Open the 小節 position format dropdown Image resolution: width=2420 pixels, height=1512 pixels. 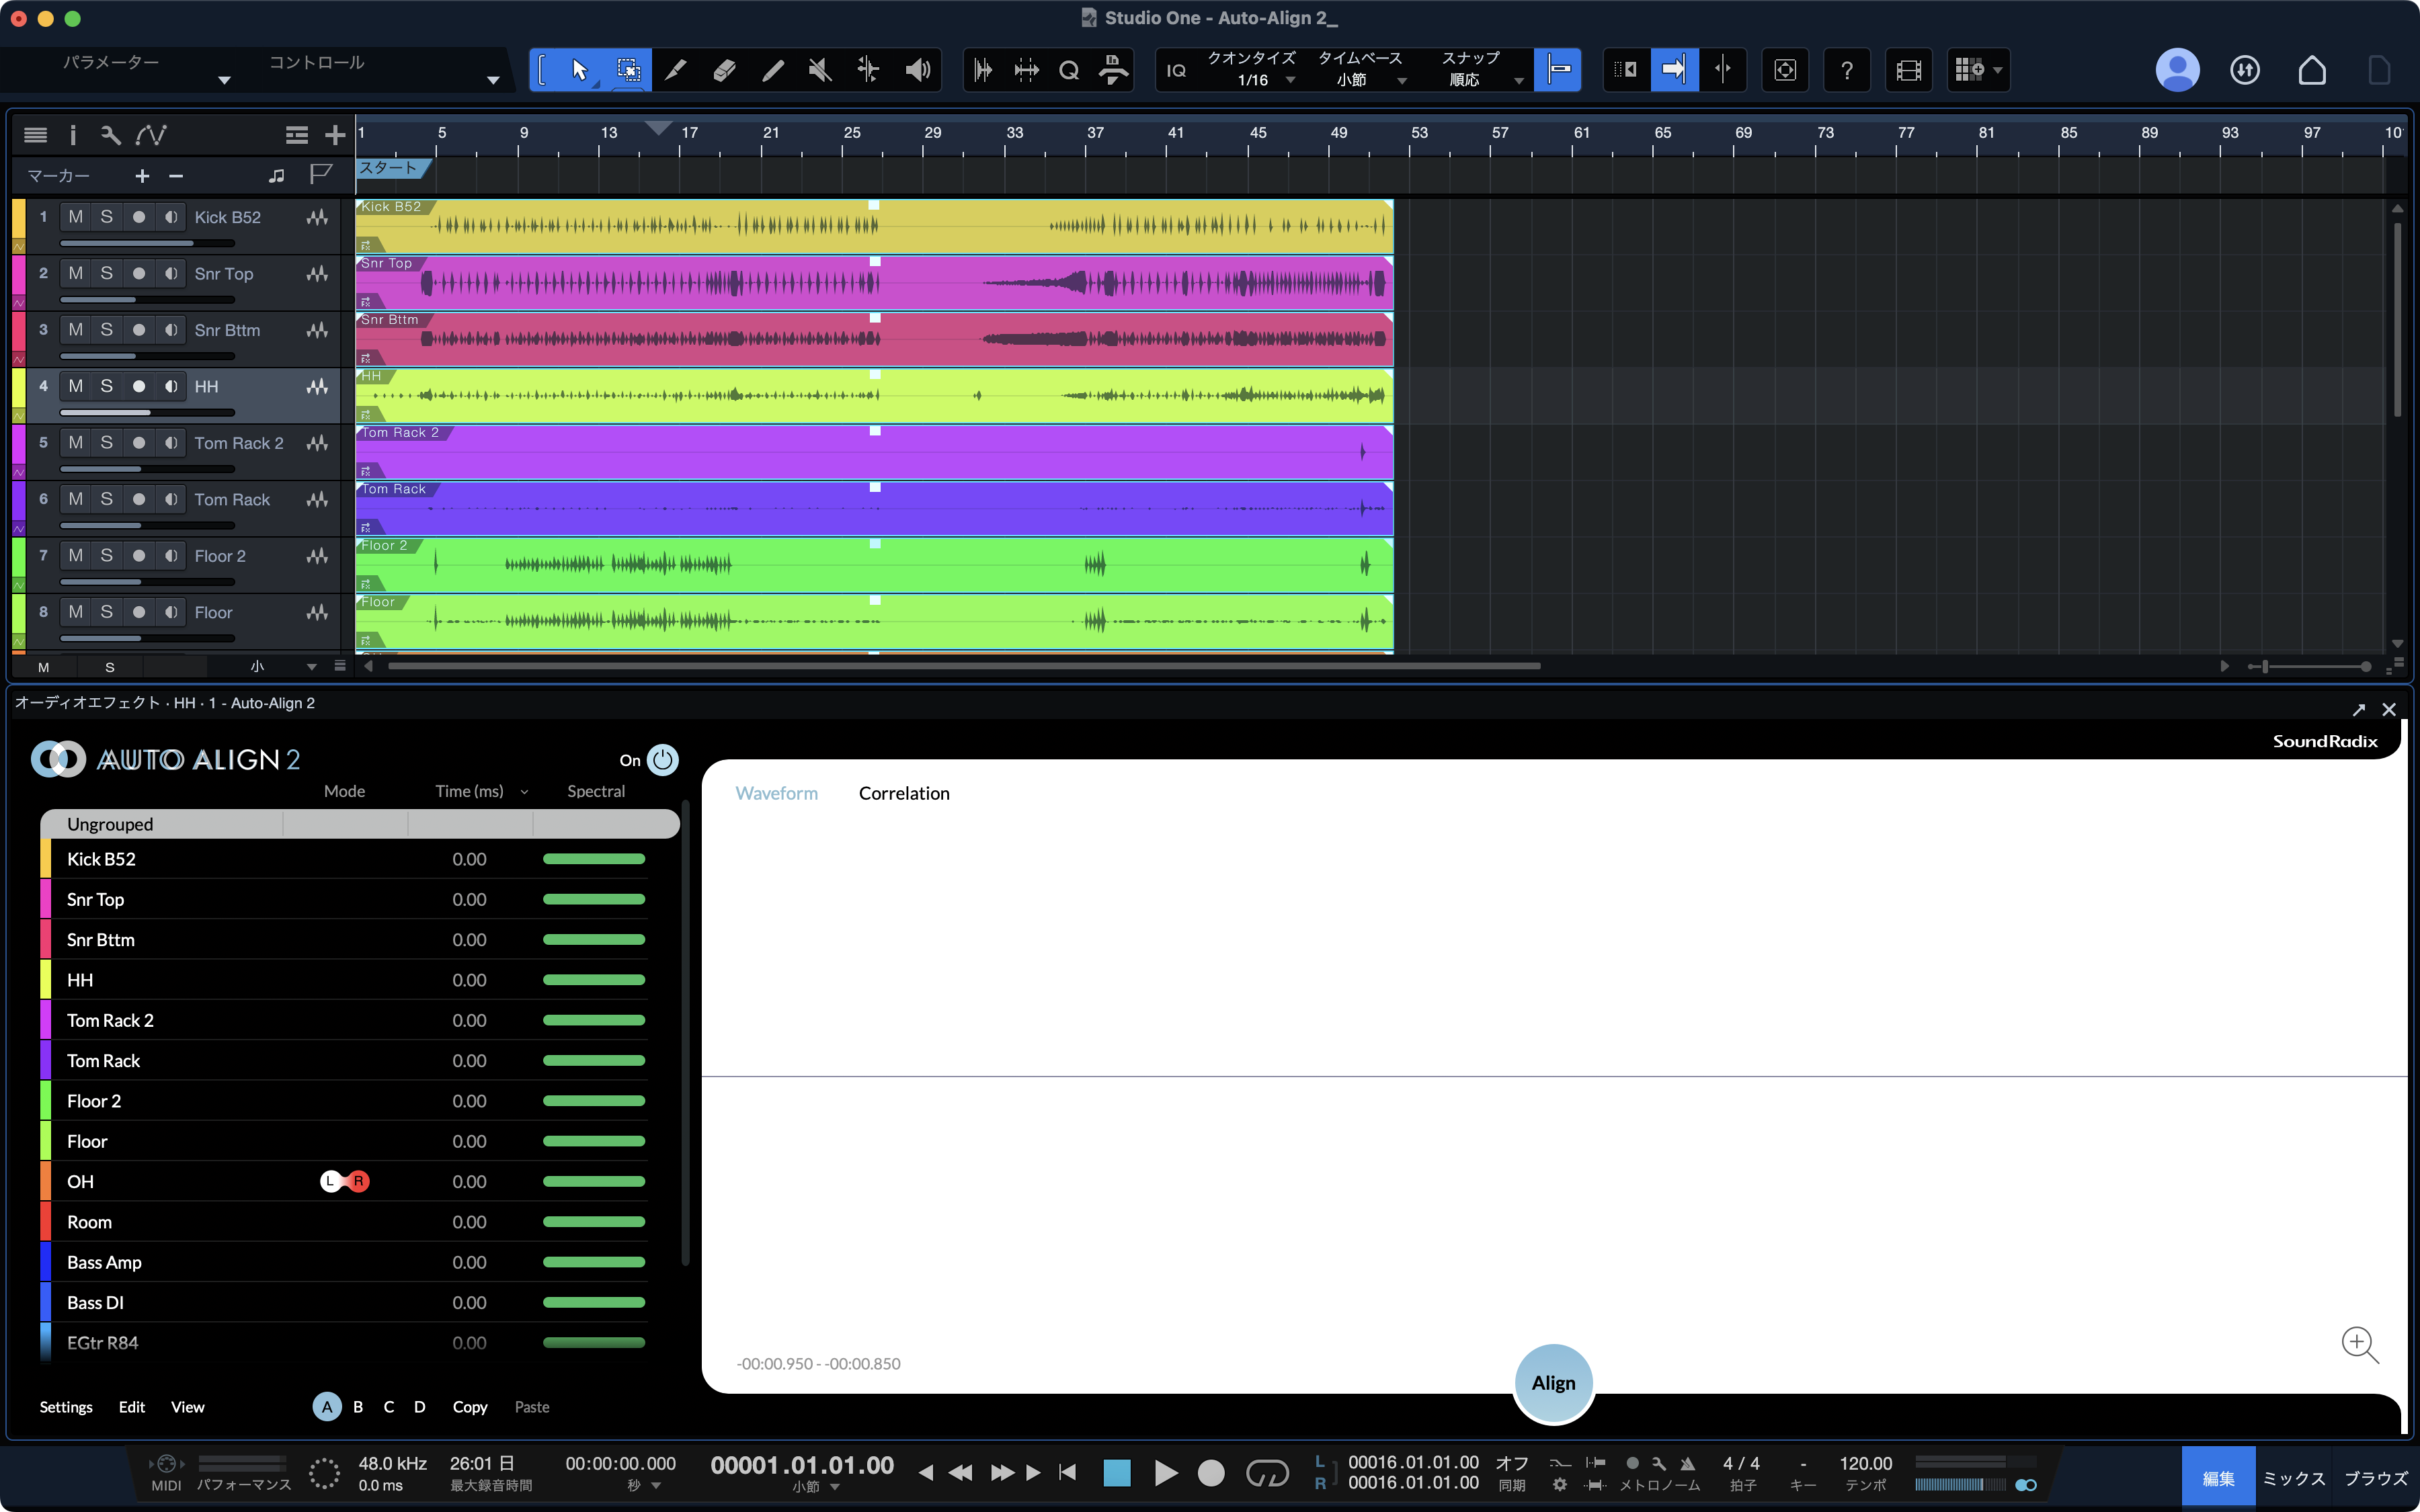(835, 1487)
